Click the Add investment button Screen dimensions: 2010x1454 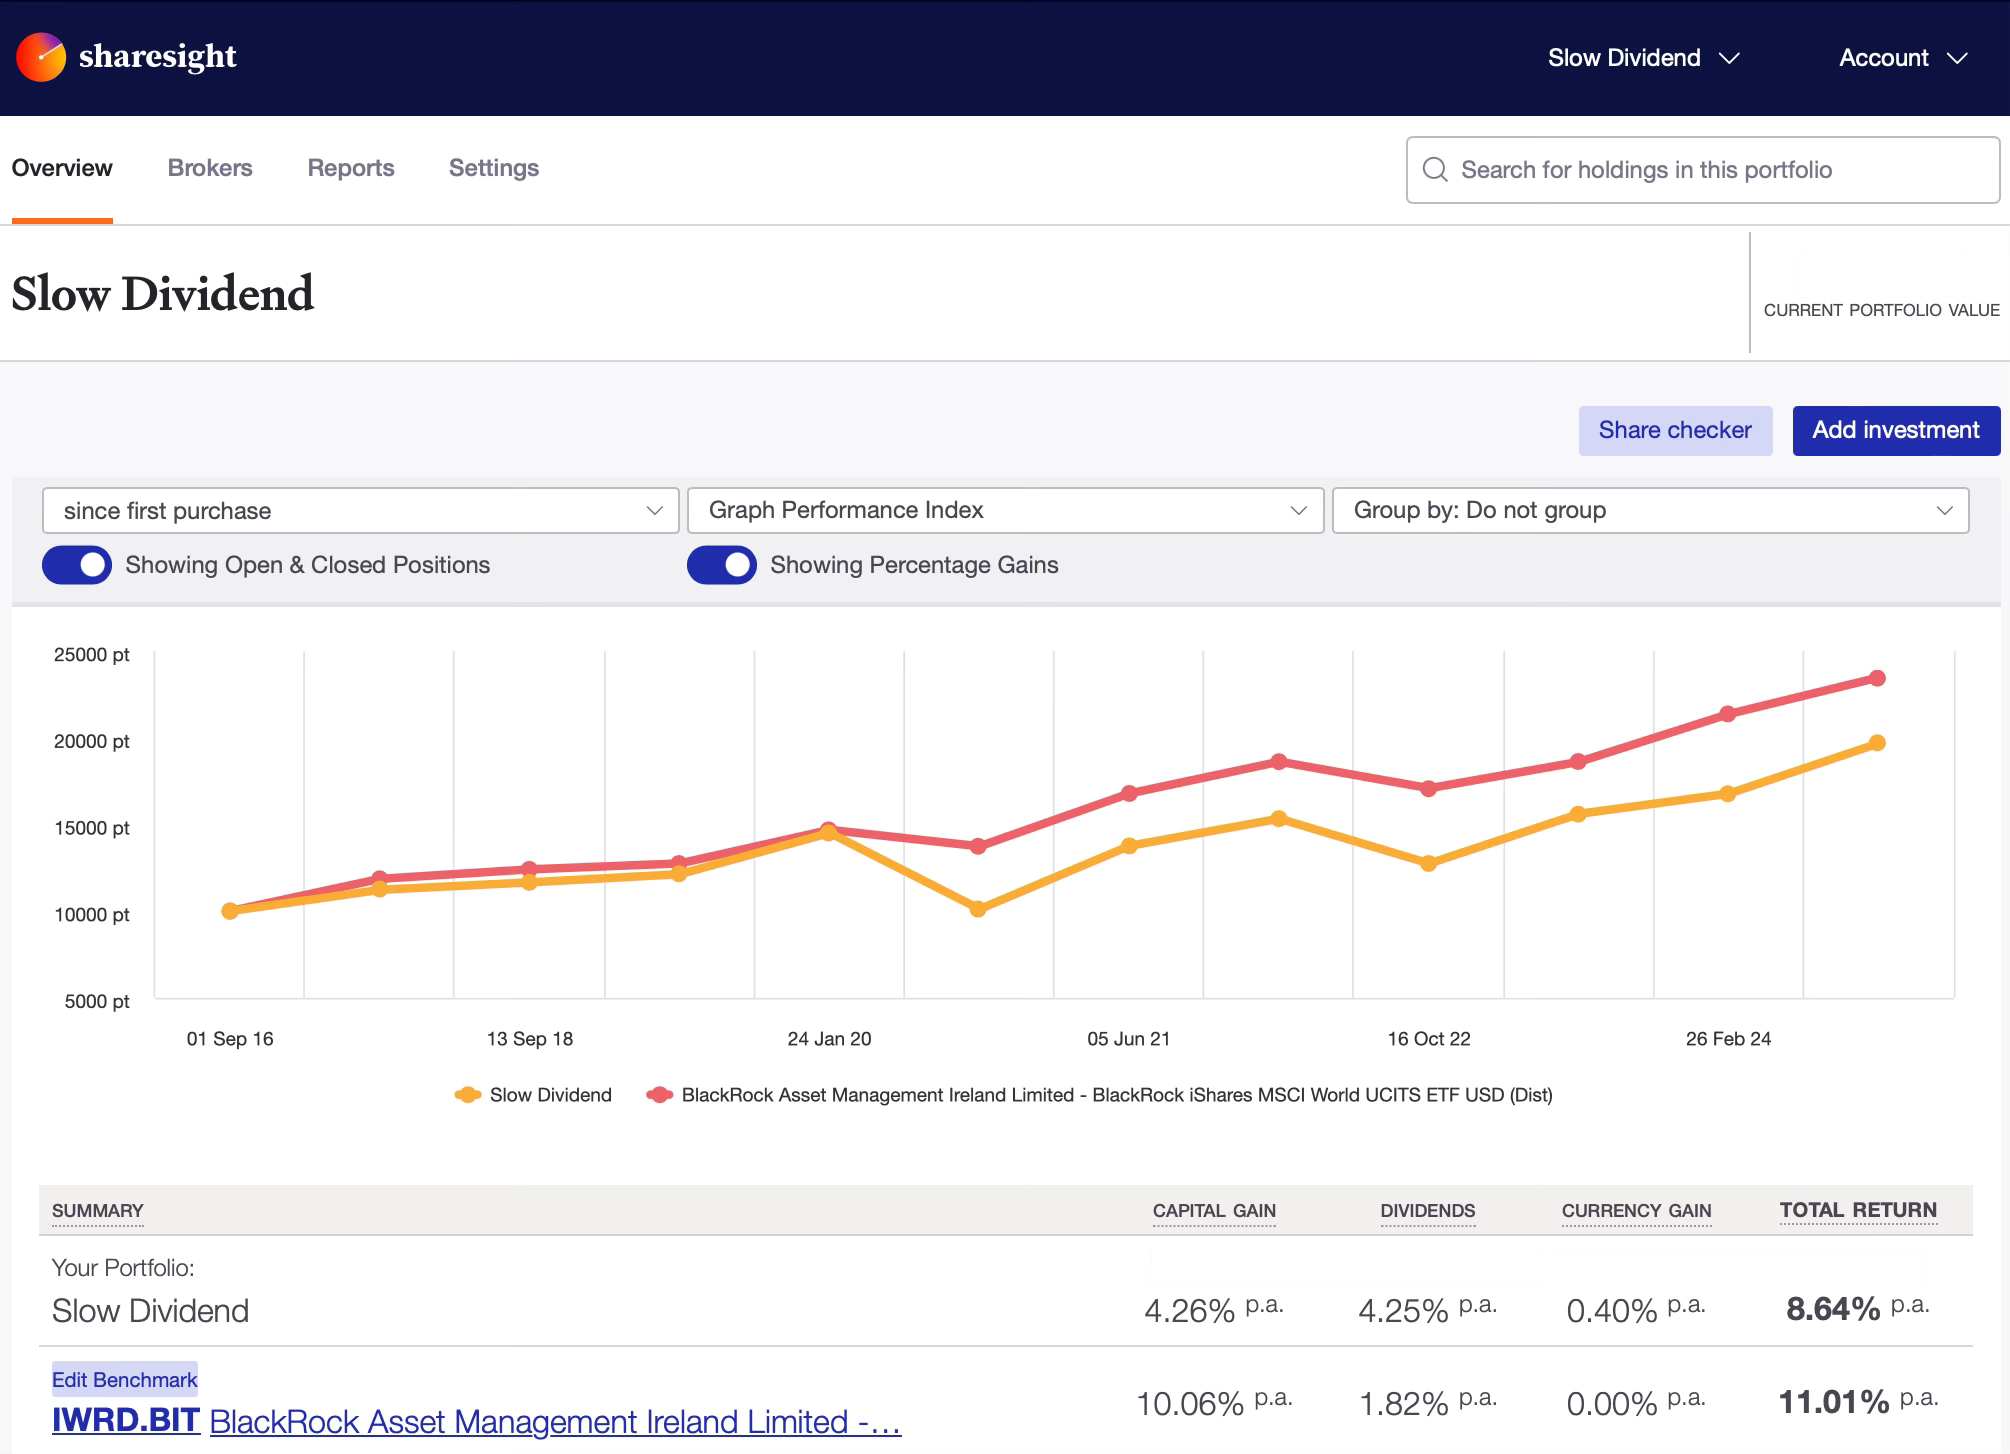(1896, 431)
